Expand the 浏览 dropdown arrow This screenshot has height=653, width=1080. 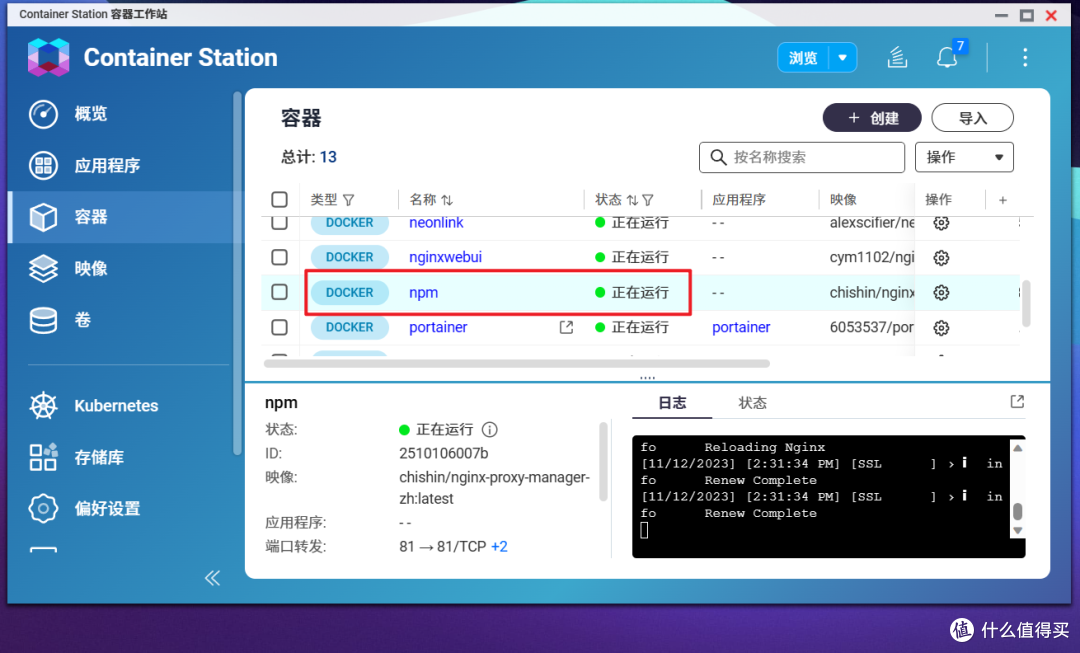pos(842,58)
